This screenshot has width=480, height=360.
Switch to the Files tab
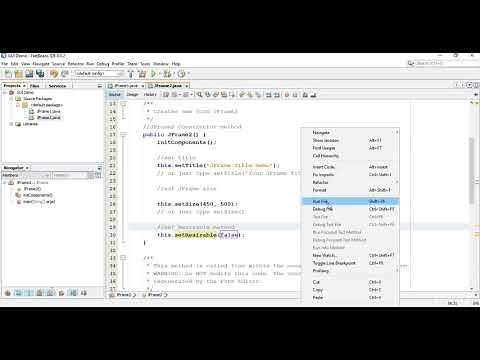35,86
